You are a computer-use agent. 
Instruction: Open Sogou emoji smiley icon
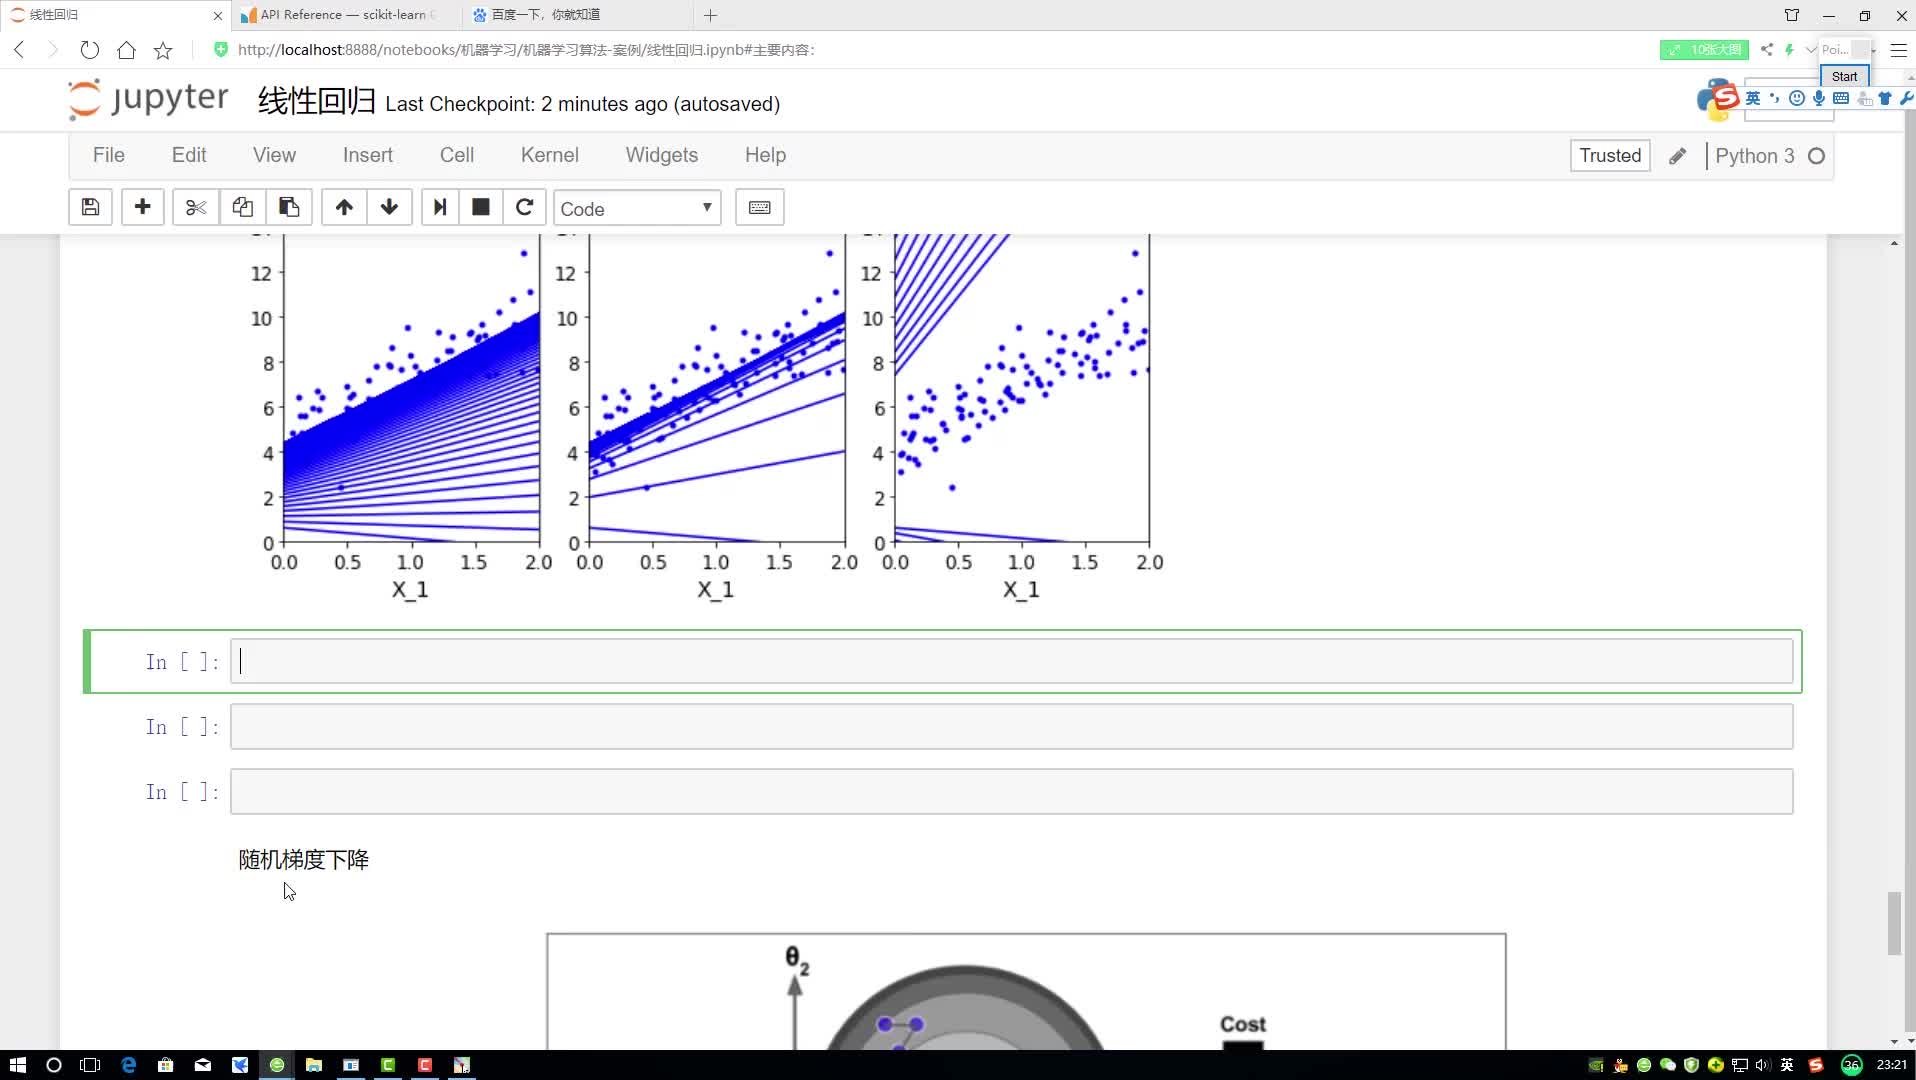click(1796, 98)
